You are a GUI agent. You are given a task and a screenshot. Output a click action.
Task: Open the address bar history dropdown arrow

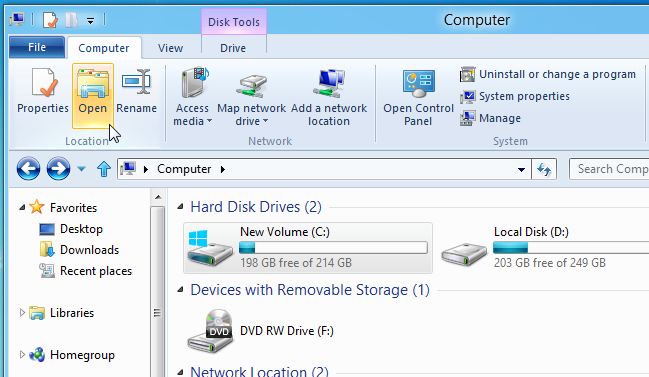pyautogui.click(x=522, y=170)
